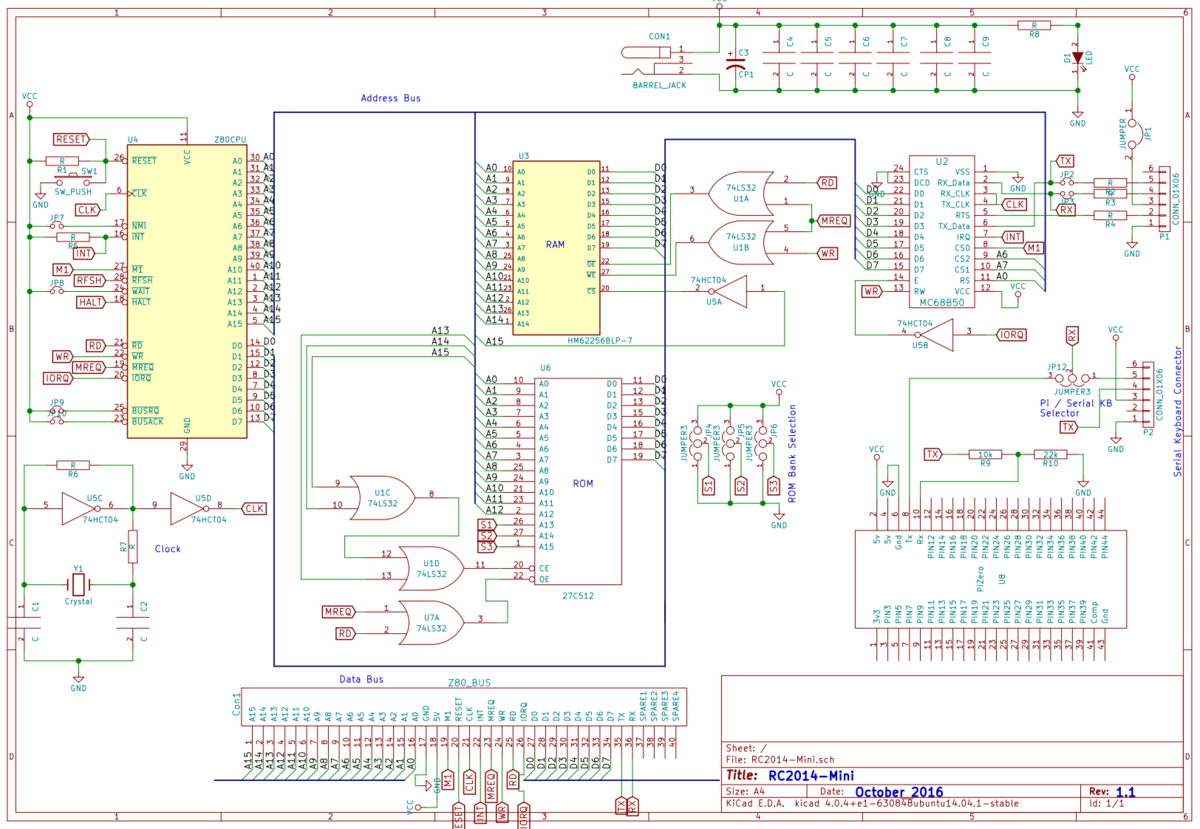Select the 10k resistor R9
Viewport: 1200px width, 829px height.
coord(986,454)
